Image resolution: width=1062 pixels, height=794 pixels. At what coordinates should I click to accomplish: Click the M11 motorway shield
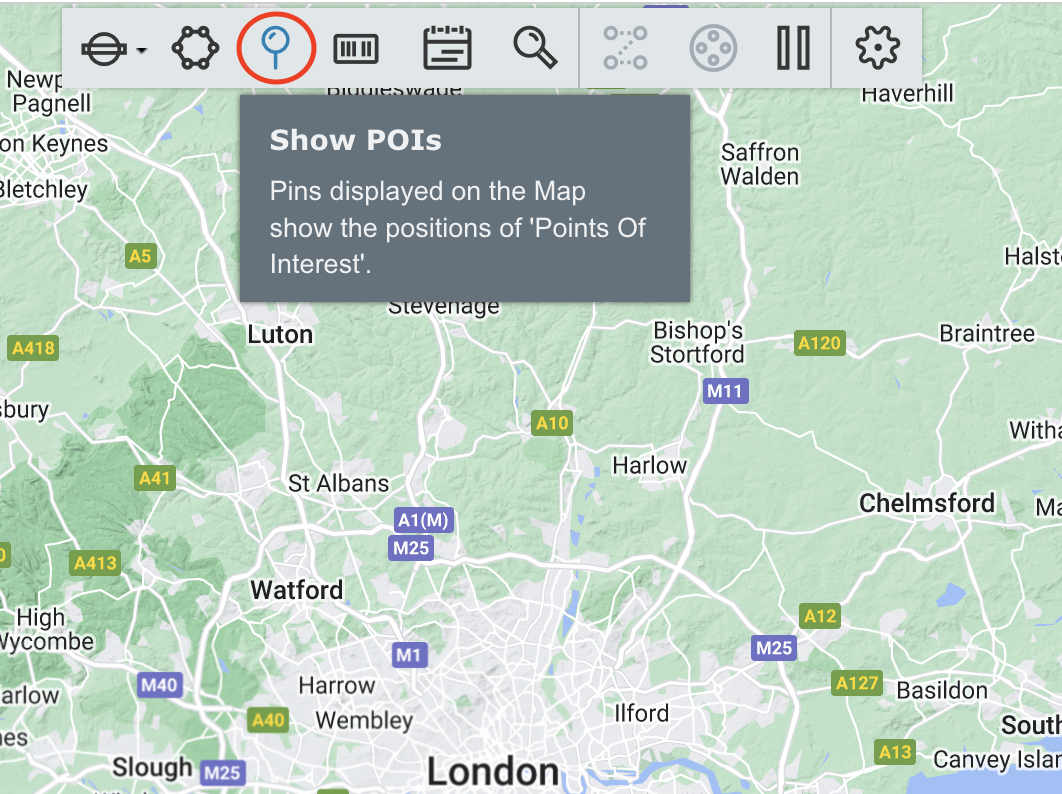[x=724, y=391]
